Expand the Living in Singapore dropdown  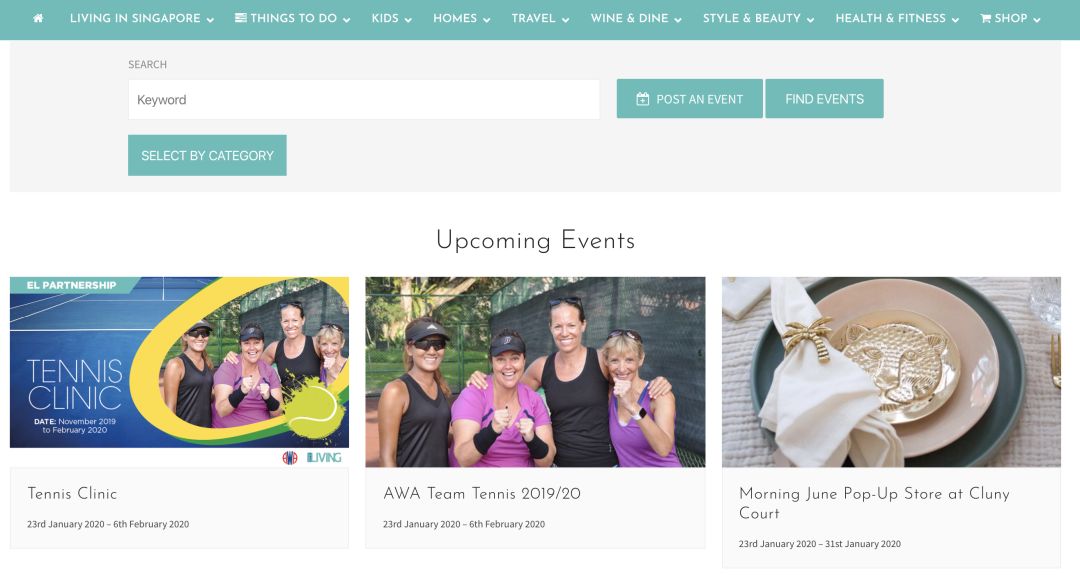tap(142, 19)
